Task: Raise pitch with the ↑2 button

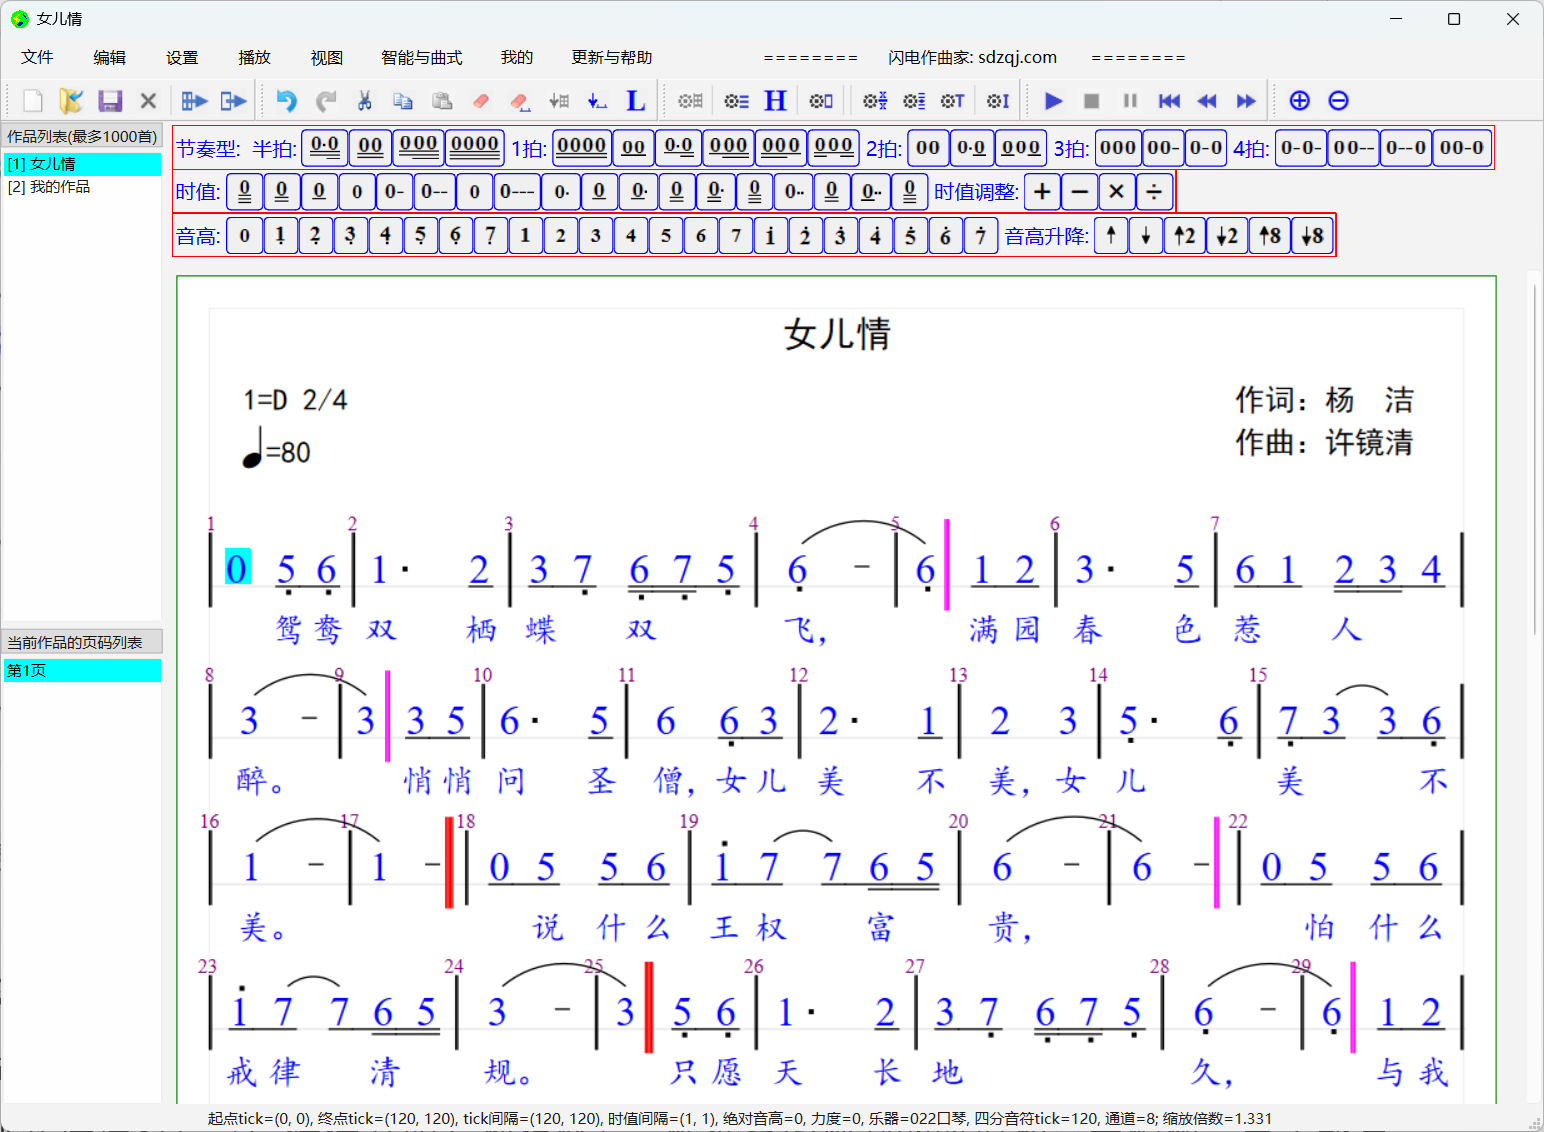Action: tap(1185, 236)
